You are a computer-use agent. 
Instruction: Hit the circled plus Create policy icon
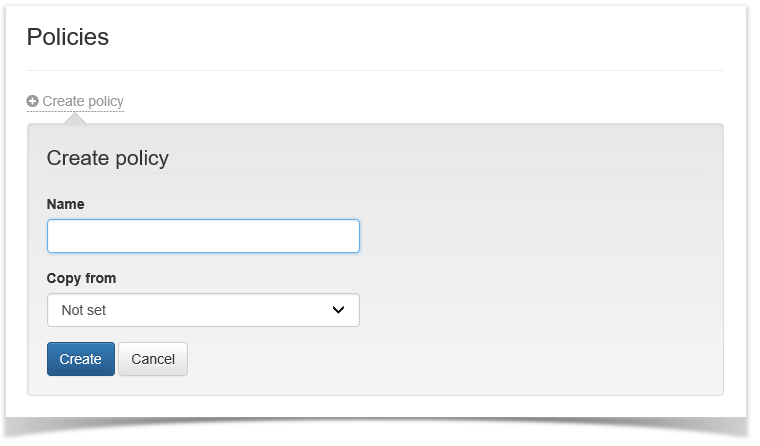pos(33,101)
